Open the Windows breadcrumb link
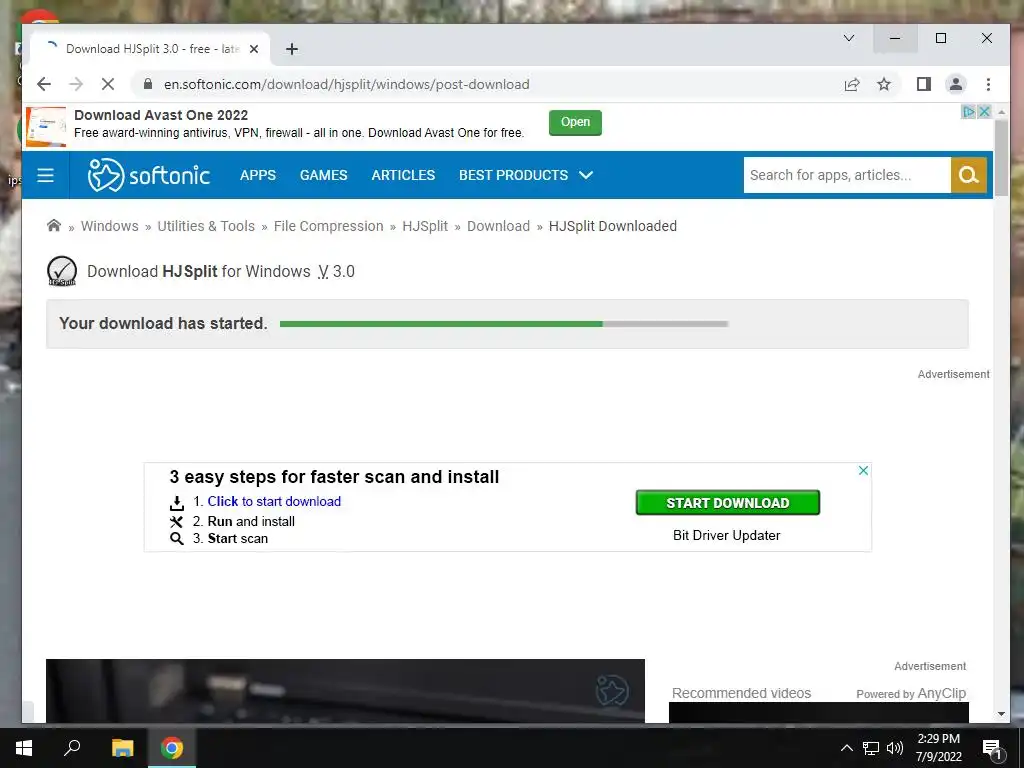The width and height of the screenshot is (1024, 768). tap(110, 226)
